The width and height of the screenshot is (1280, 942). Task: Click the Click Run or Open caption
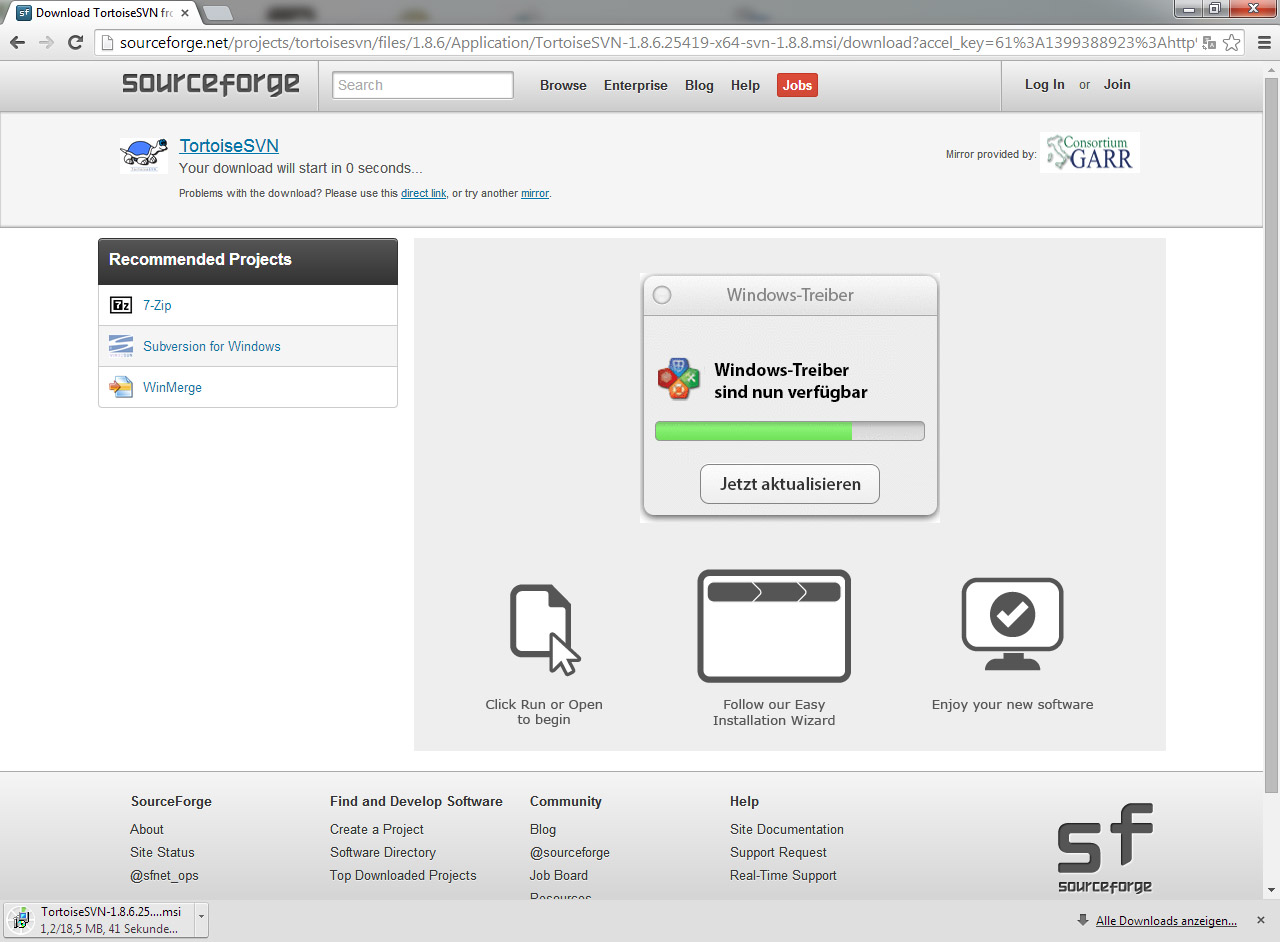pyautogui.click(x=544, y=712)
